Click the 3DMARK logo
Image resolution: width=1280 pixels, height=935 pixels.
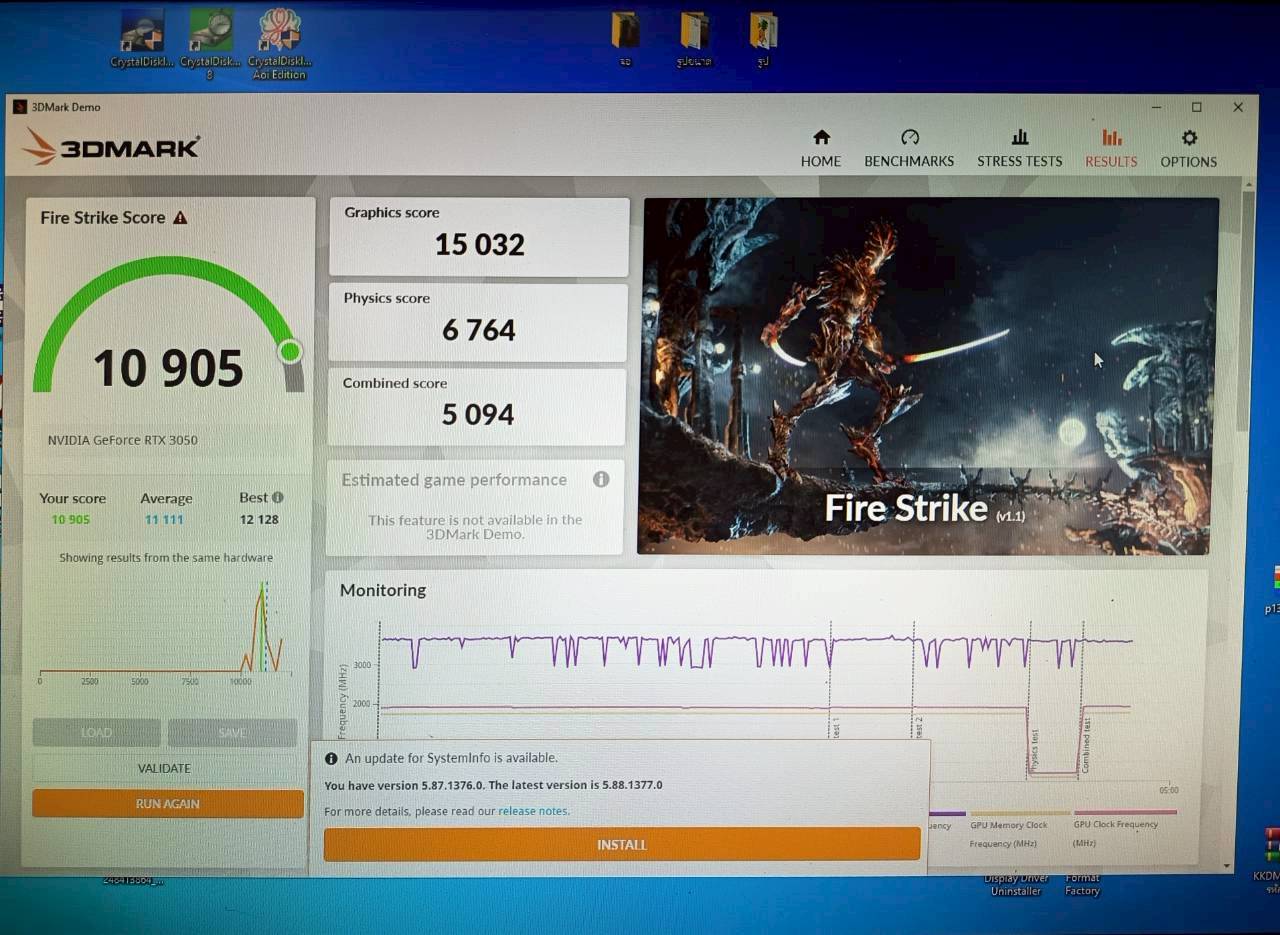tap(110, 145)
